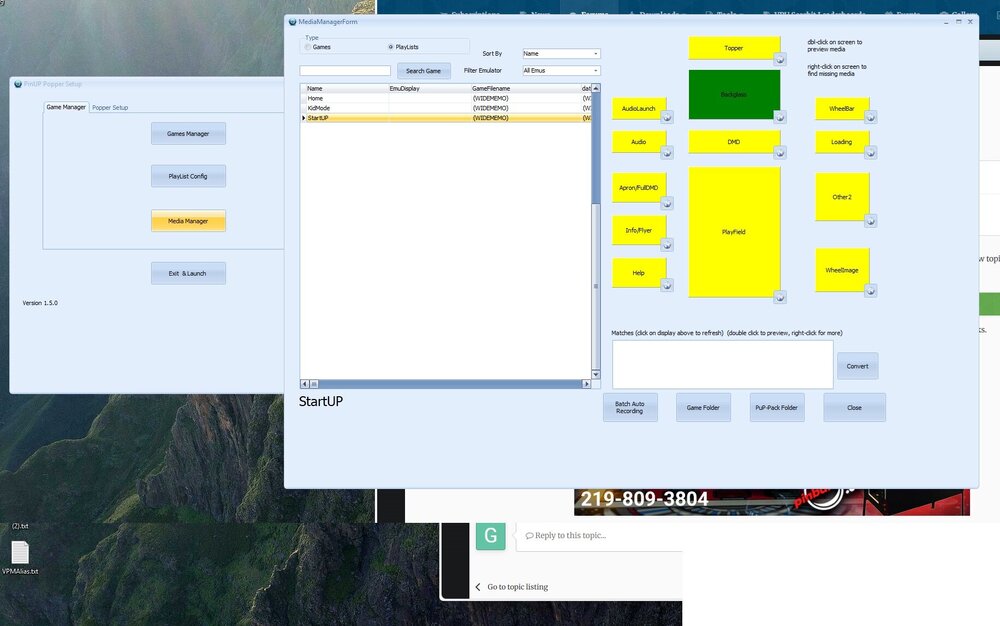Click the round icon on the Loading tile
This screenshot has width=1000, height=626.
pyautogui.click(x=871, y=152)
